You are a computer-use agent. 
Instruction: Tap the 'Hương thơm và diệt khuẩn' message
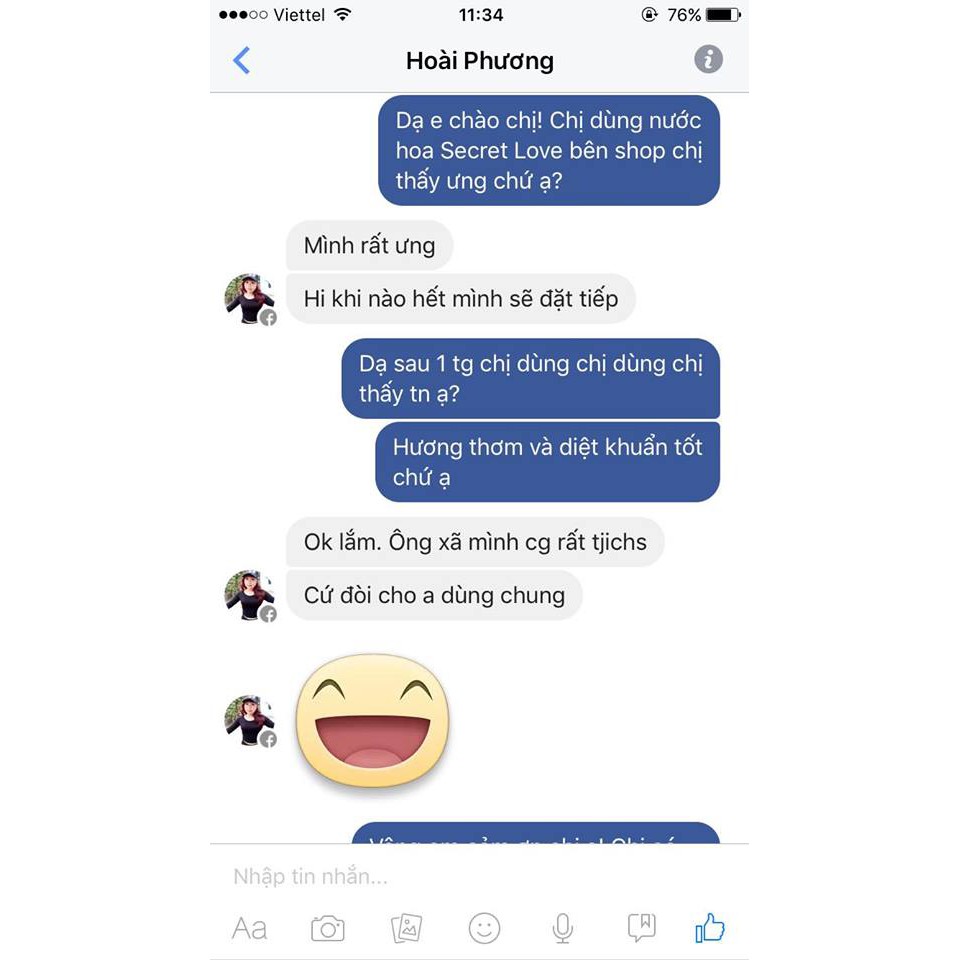pyautogui.click(x=547, y=462)
